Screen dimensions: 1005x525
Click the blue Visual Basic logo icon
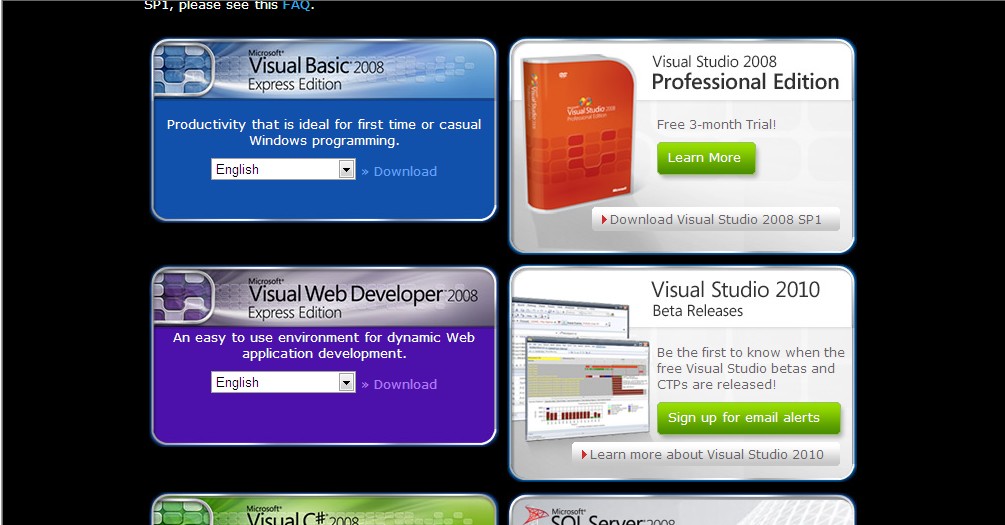tap(184, 69)
